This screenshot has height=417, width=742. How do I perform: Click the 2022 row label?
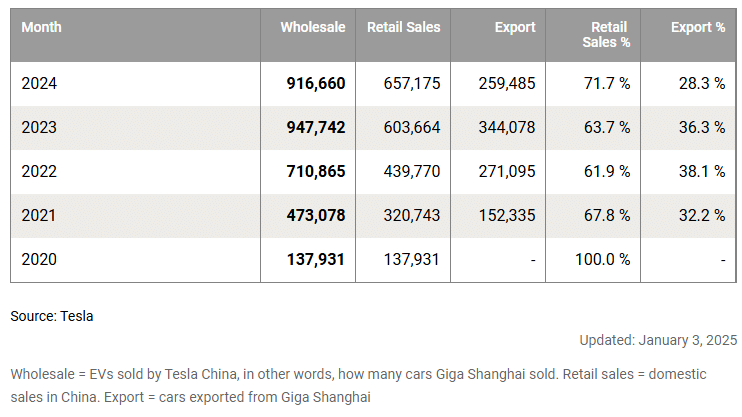(39, 172)
